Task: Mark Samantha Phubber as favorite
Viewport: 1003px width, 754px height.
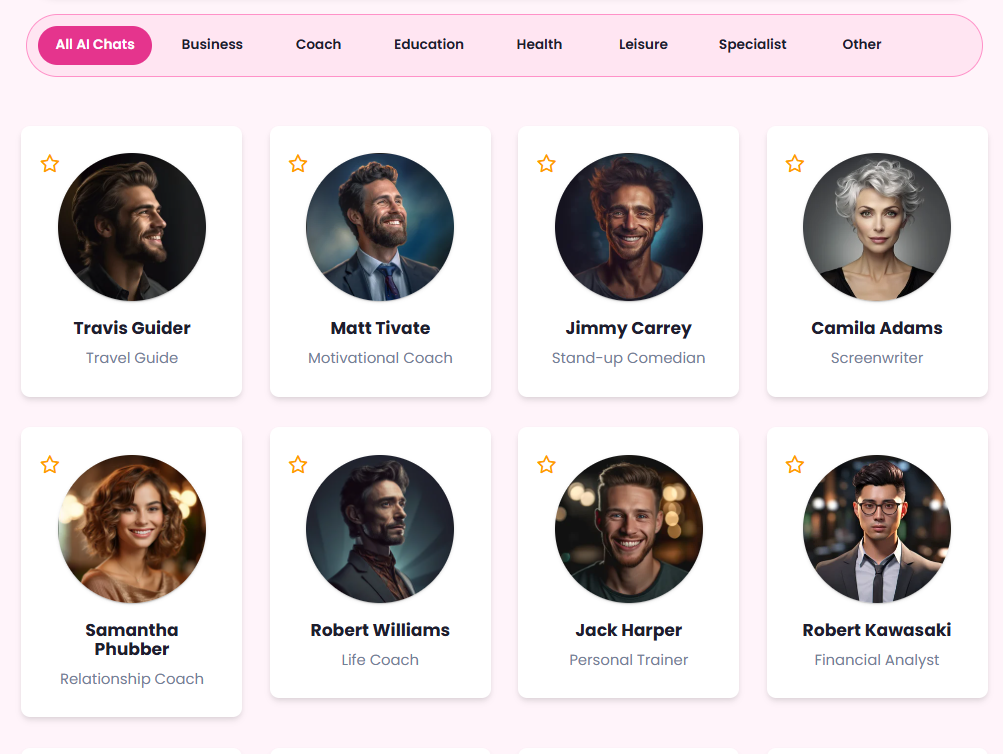Action: click(x=50, y=465)
